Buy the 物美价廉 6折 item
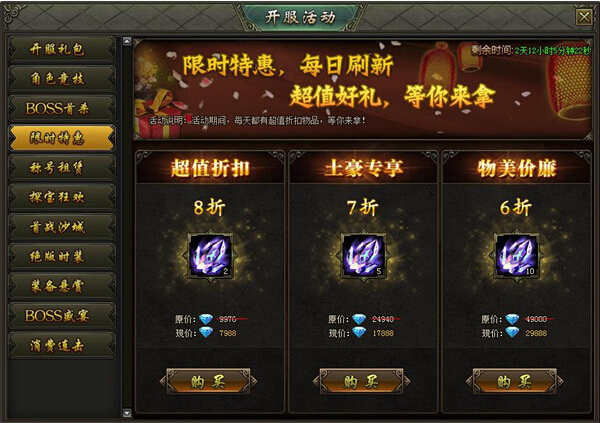This screenshot has height=423, width=600. click(x=515, y=381)
